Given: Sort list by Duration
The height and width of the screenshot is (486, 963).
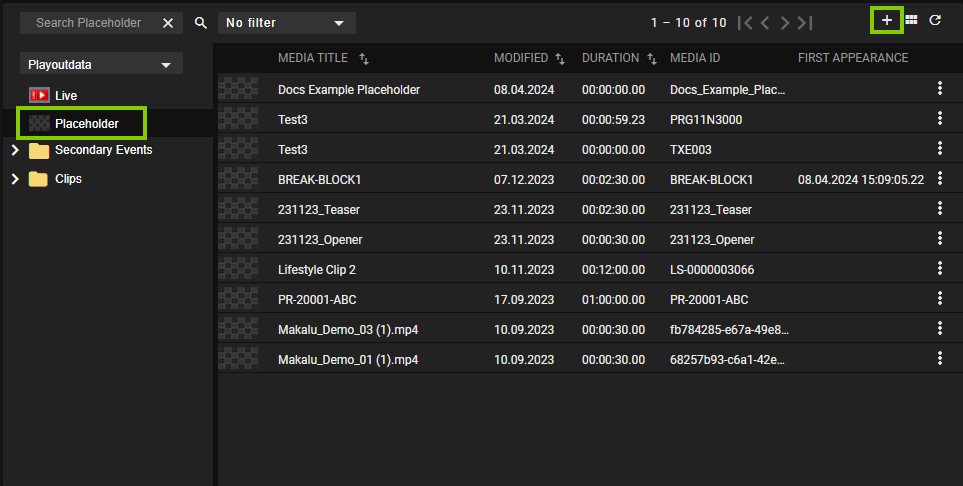Looking at the screenshot, I should [652, 59].
